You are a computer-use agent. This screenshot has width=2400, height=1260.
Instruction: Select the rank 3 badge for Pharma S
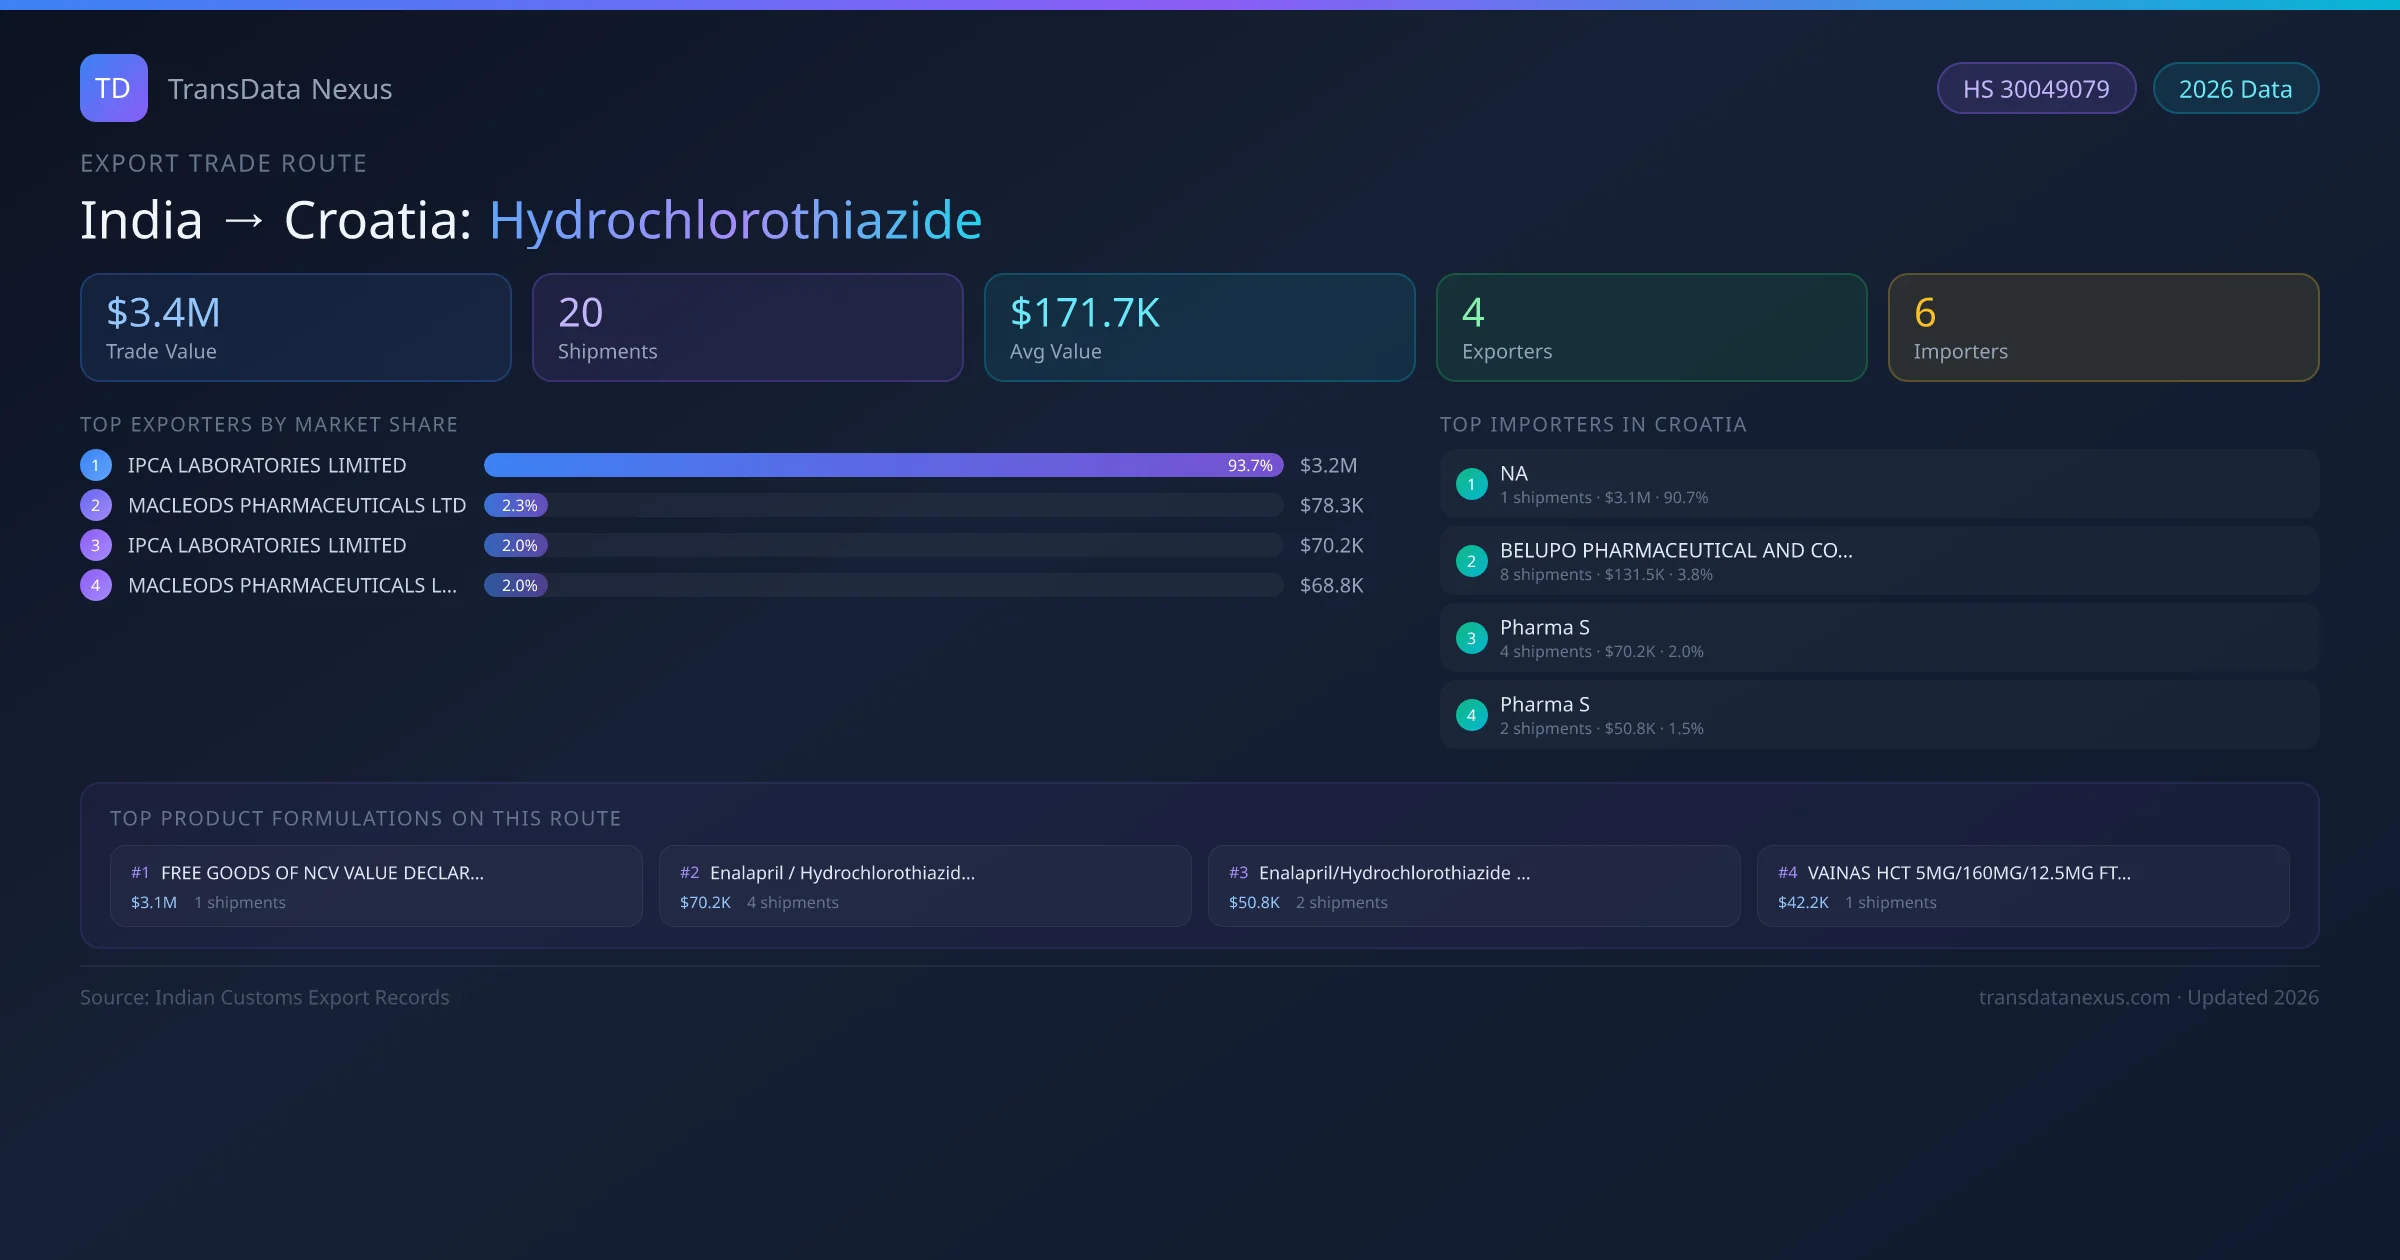1471,637
